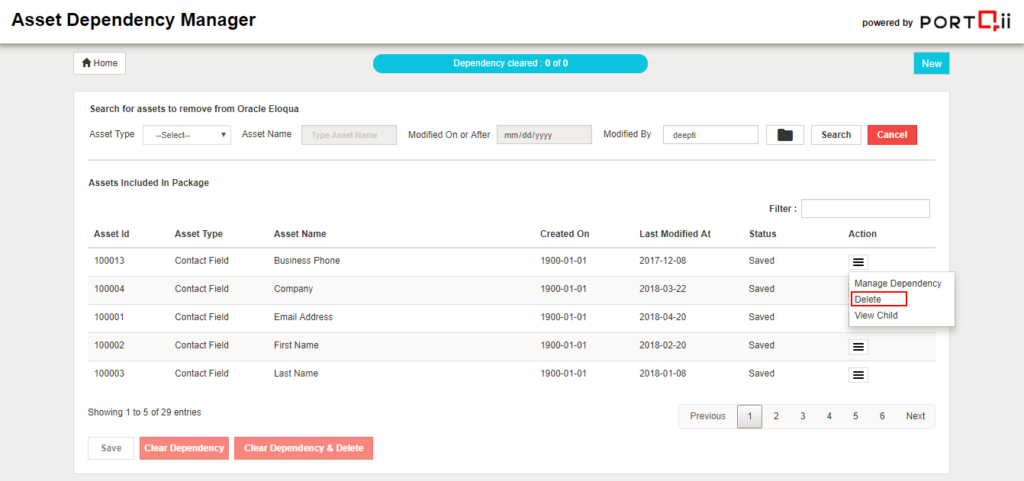
Task: Click Clear Dependency & Delete button
Action: 303,448
